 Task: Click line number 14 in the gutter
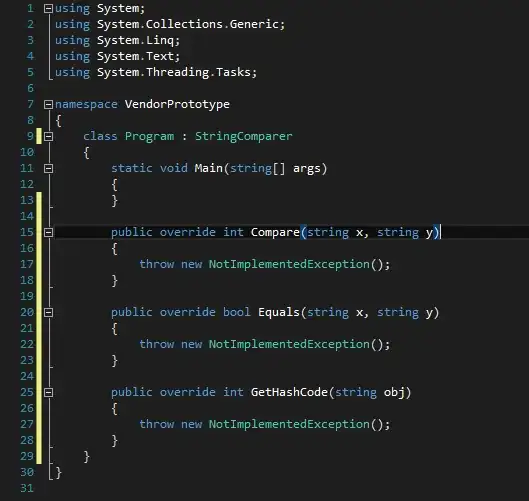[27, 216]
